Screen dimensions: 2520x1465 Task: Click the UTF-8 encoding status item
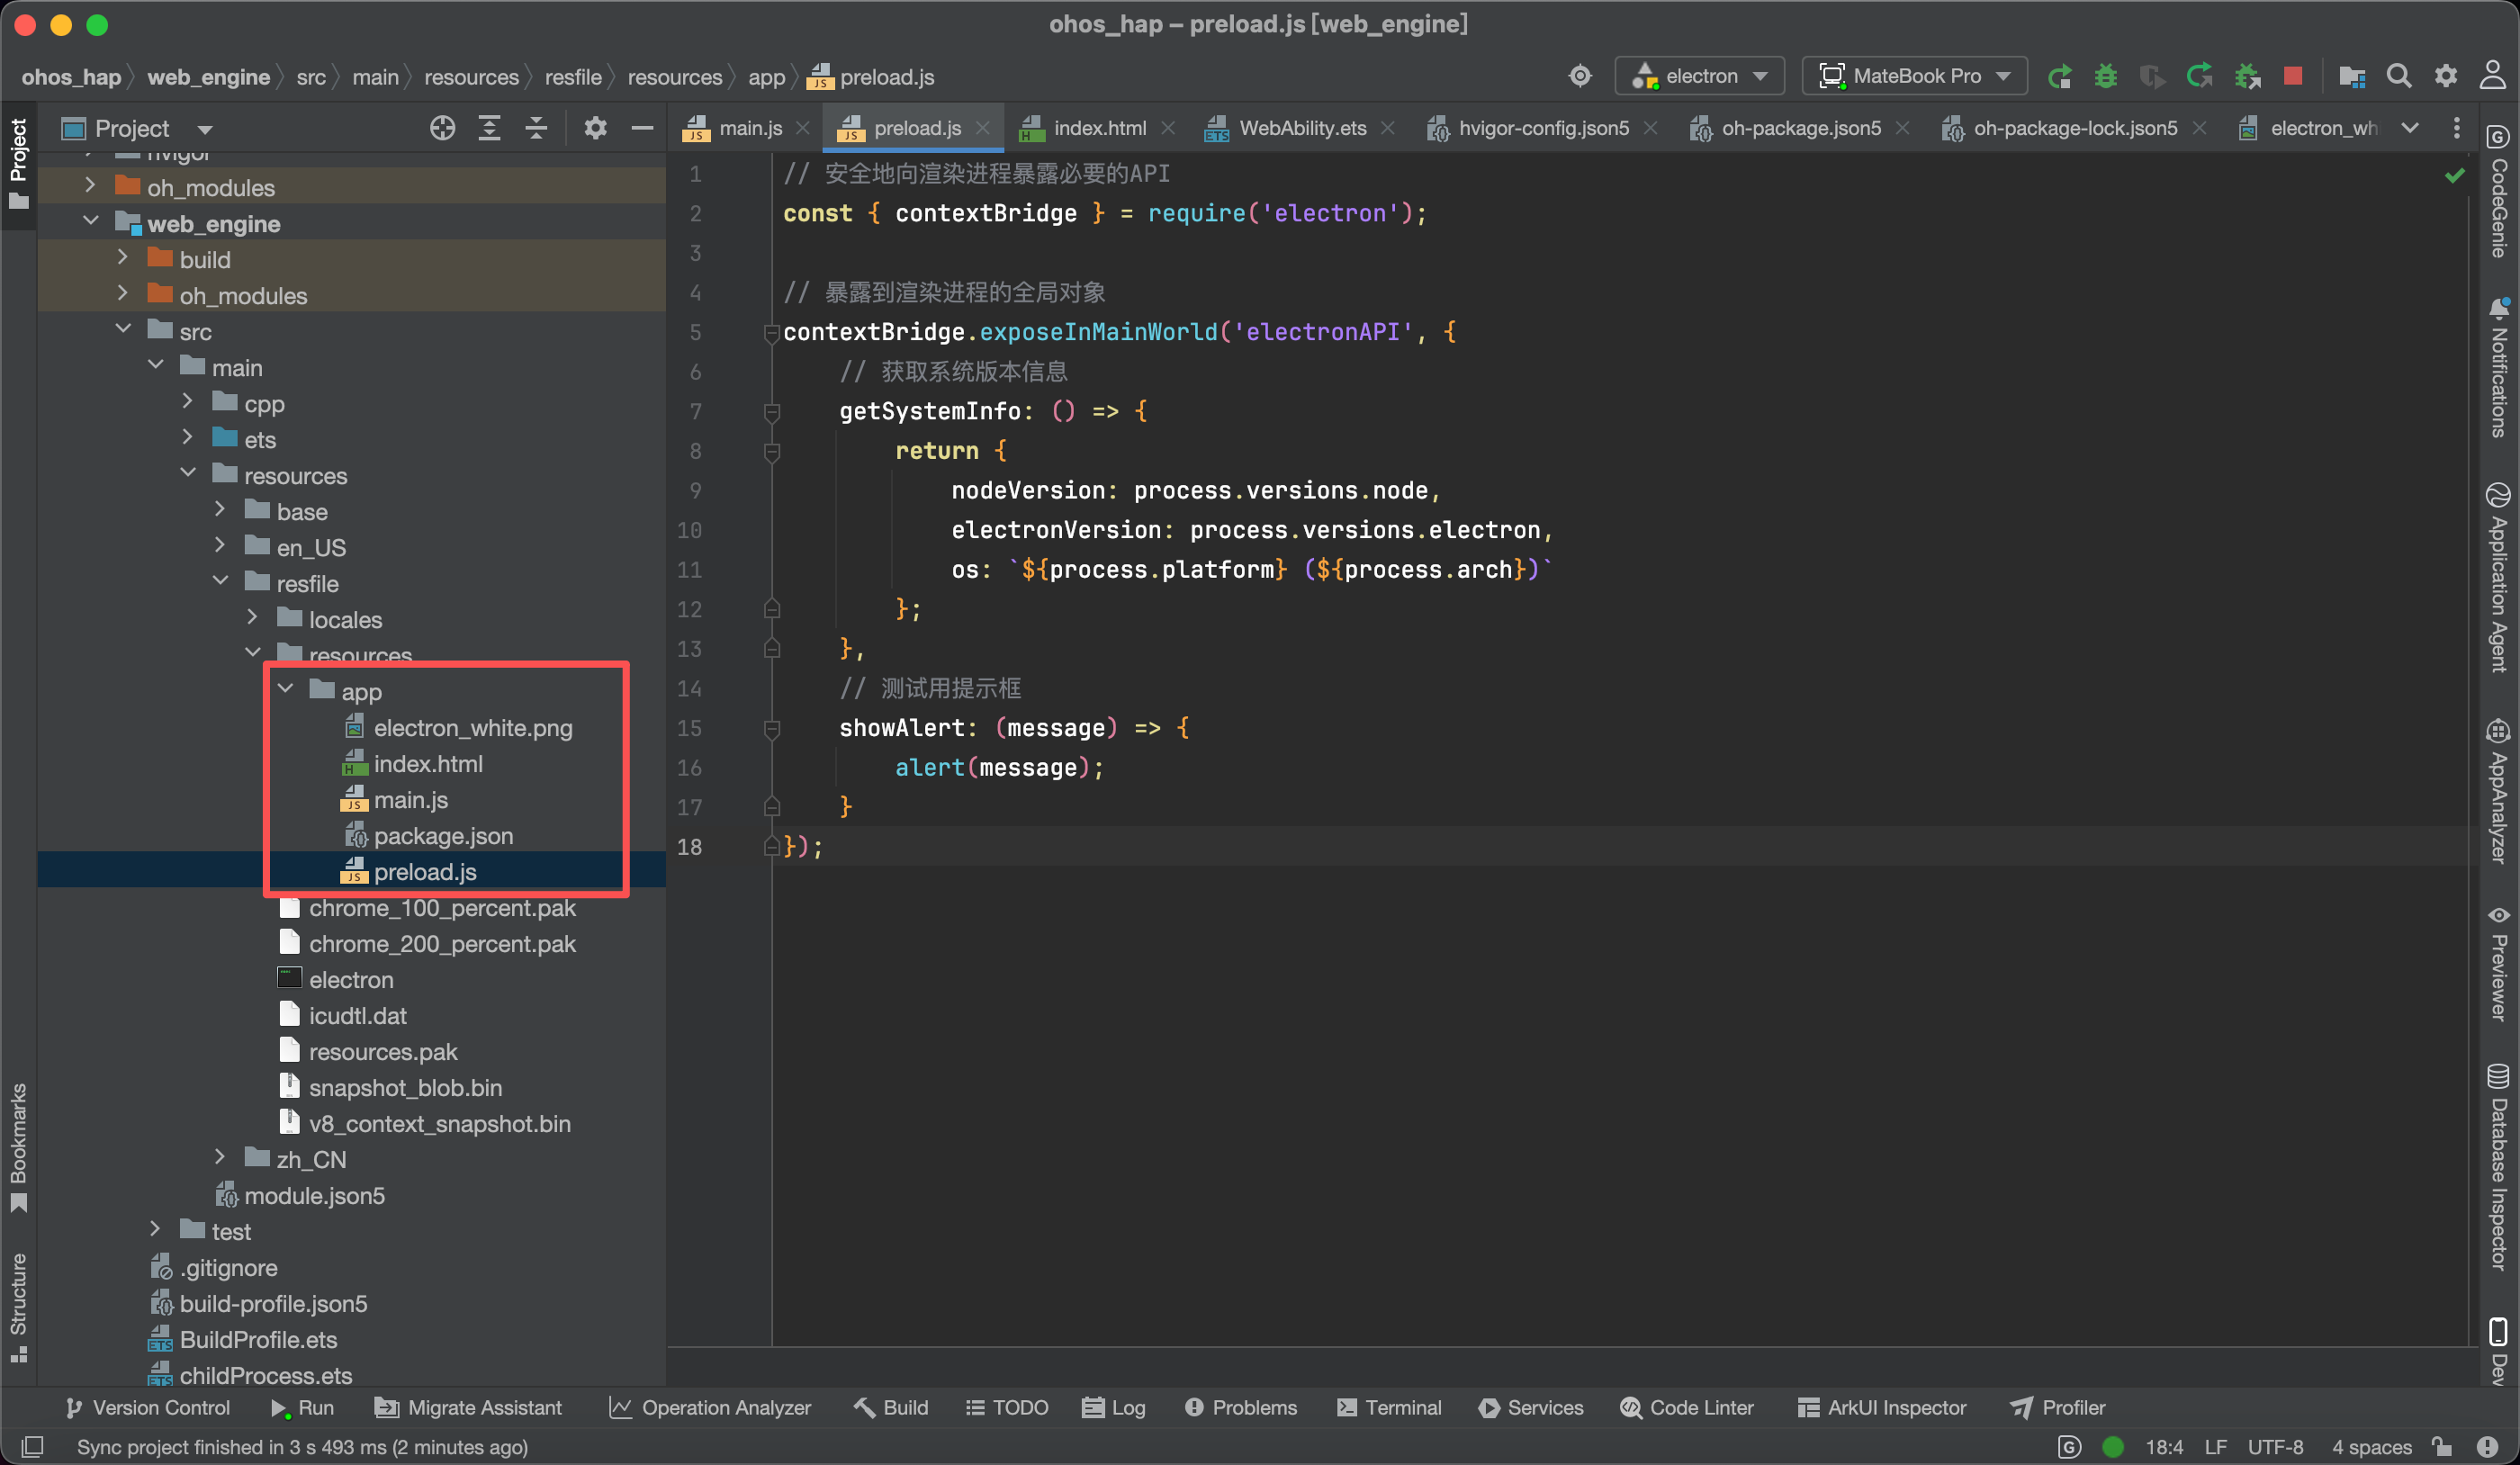(2275, 1447)
